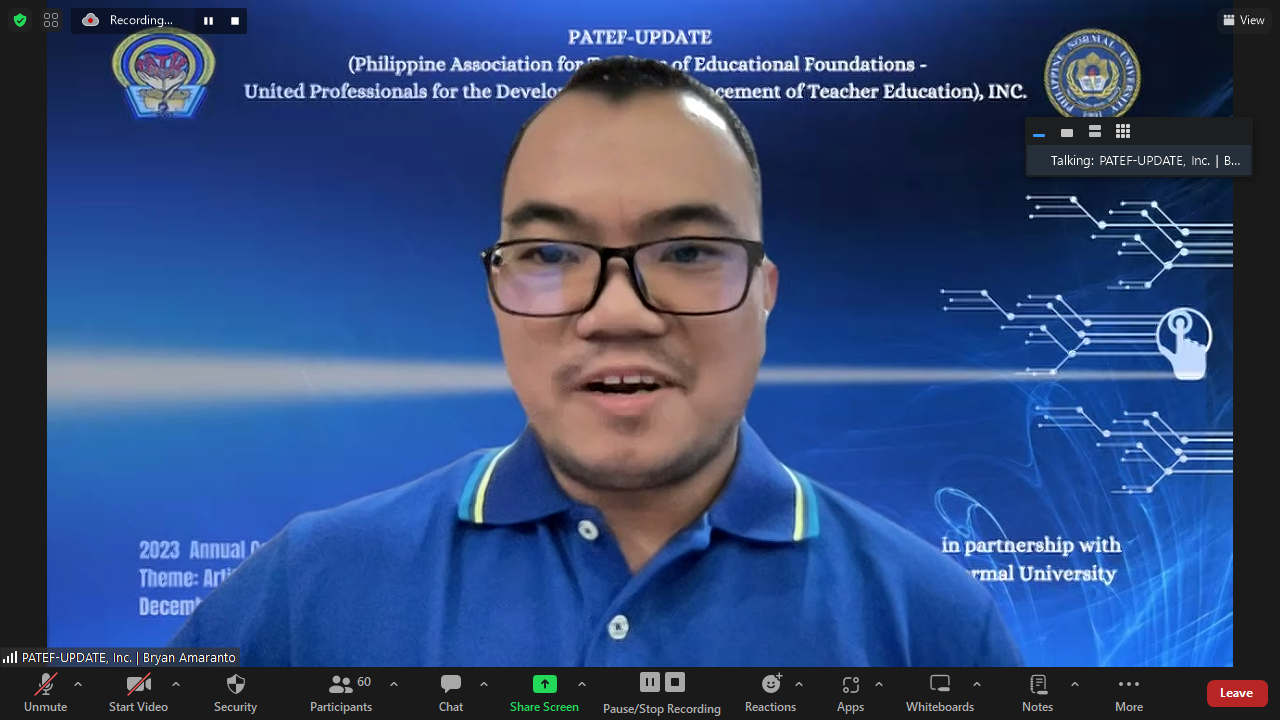Start Video camera
Screen dimensions: 1280x720
point(138,692)
